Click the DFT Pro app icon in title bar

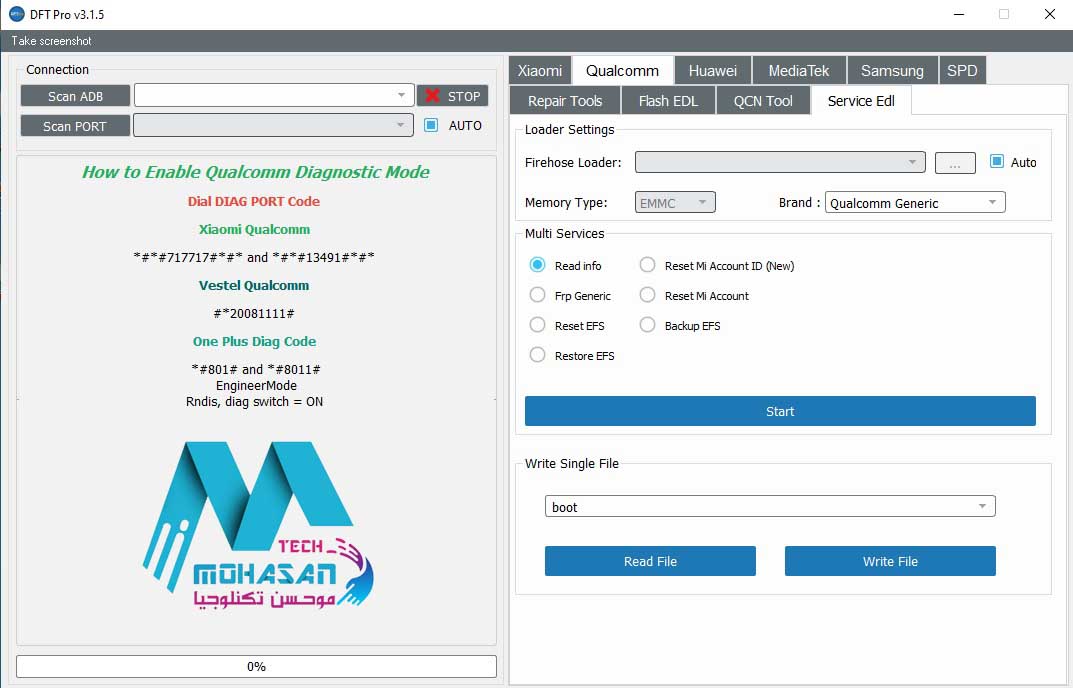[16, 14]
